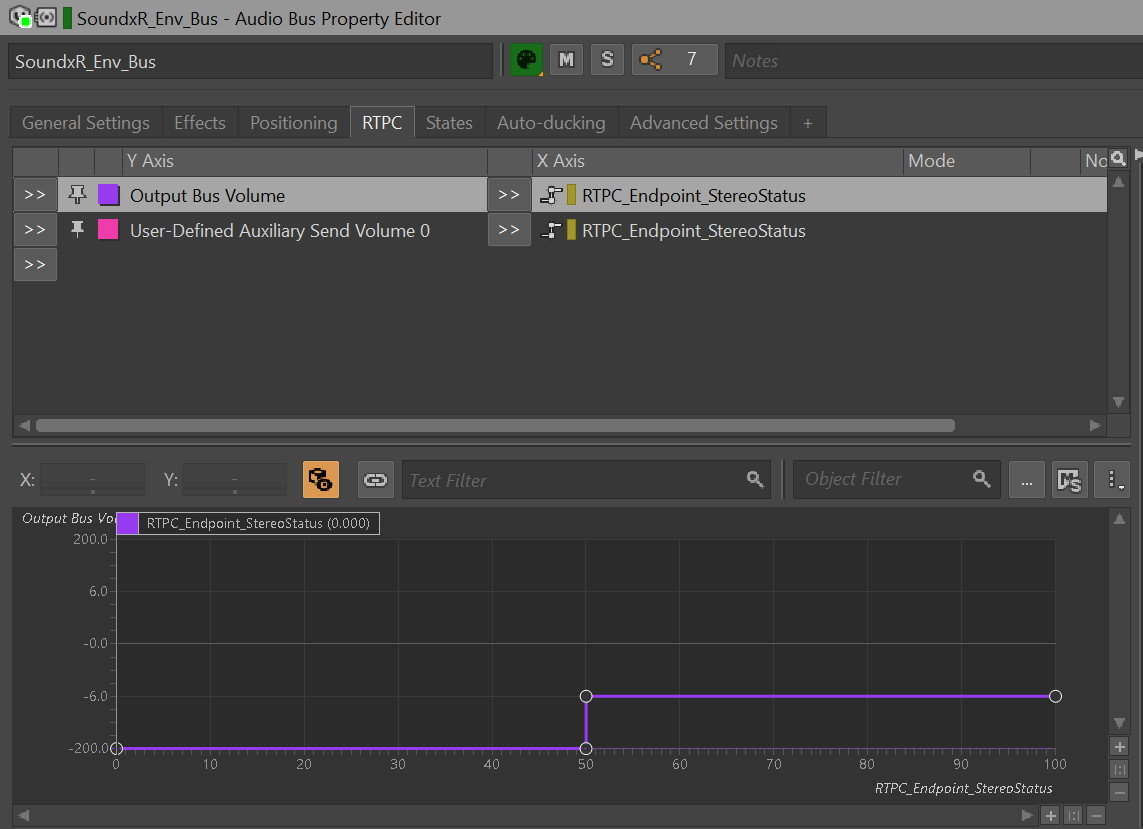1143x829 pixels.
Task: Open X Axis selector for Auxiliary Send Volume row
Action: (x=509, y=230)
